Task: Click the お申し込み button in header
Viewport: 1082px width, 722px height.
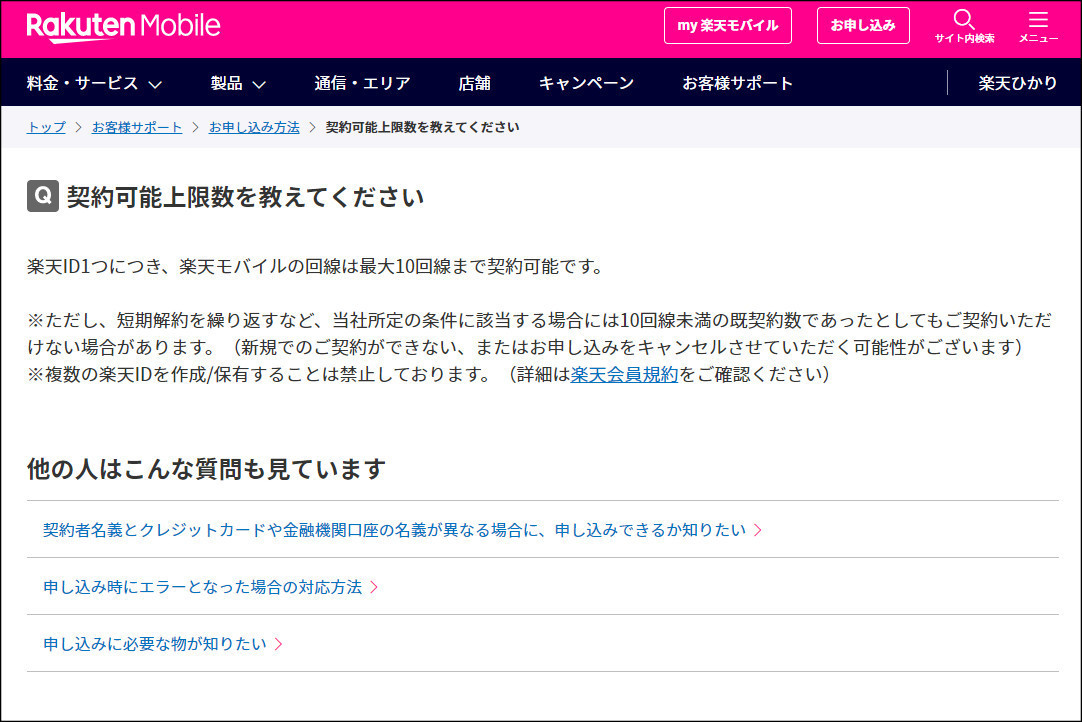Action: click(x=863, y=26)
